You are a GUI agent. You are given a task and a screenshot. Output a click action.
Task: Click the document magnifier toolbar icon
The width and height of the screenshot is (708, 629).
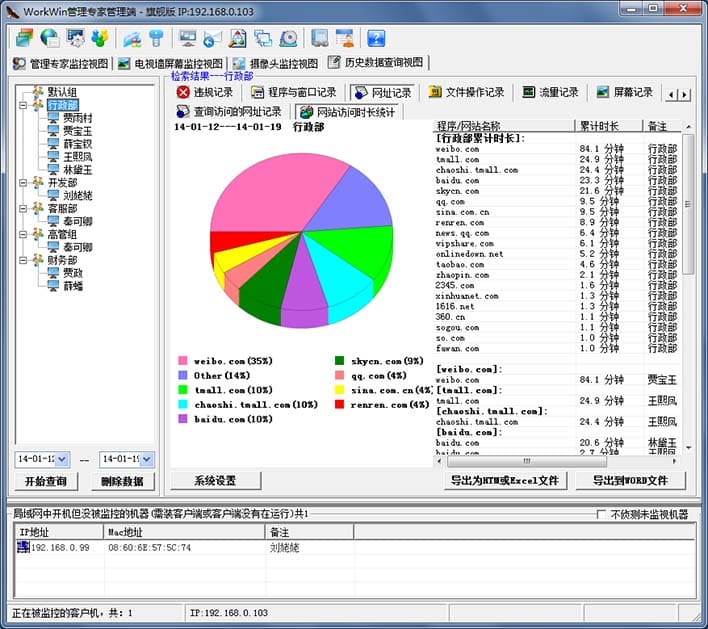238,38
